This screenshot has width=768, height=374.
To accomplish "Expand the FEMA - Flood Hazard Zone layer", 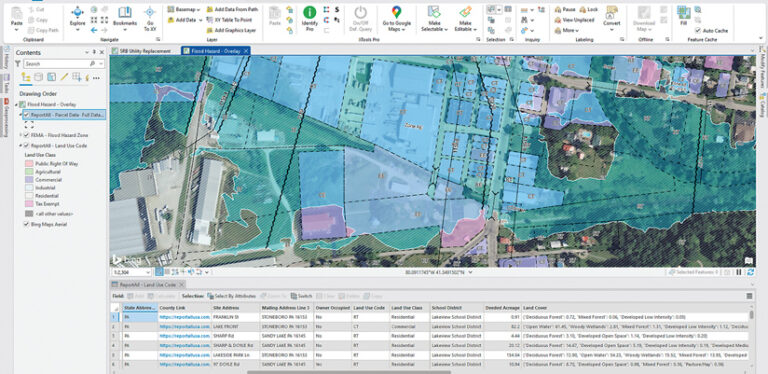I will coord(20,135).
